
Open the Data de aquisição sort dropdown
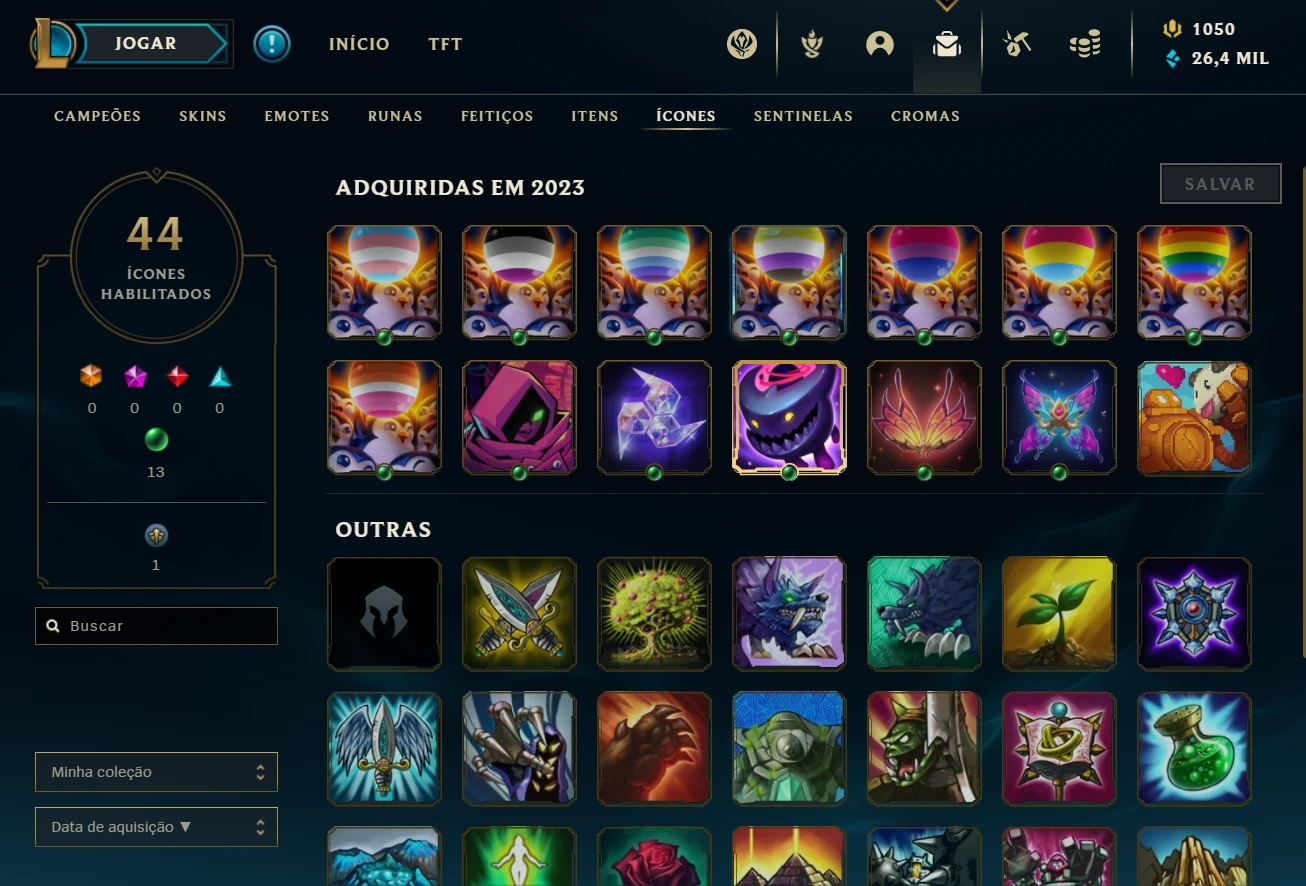coord(156,827)
